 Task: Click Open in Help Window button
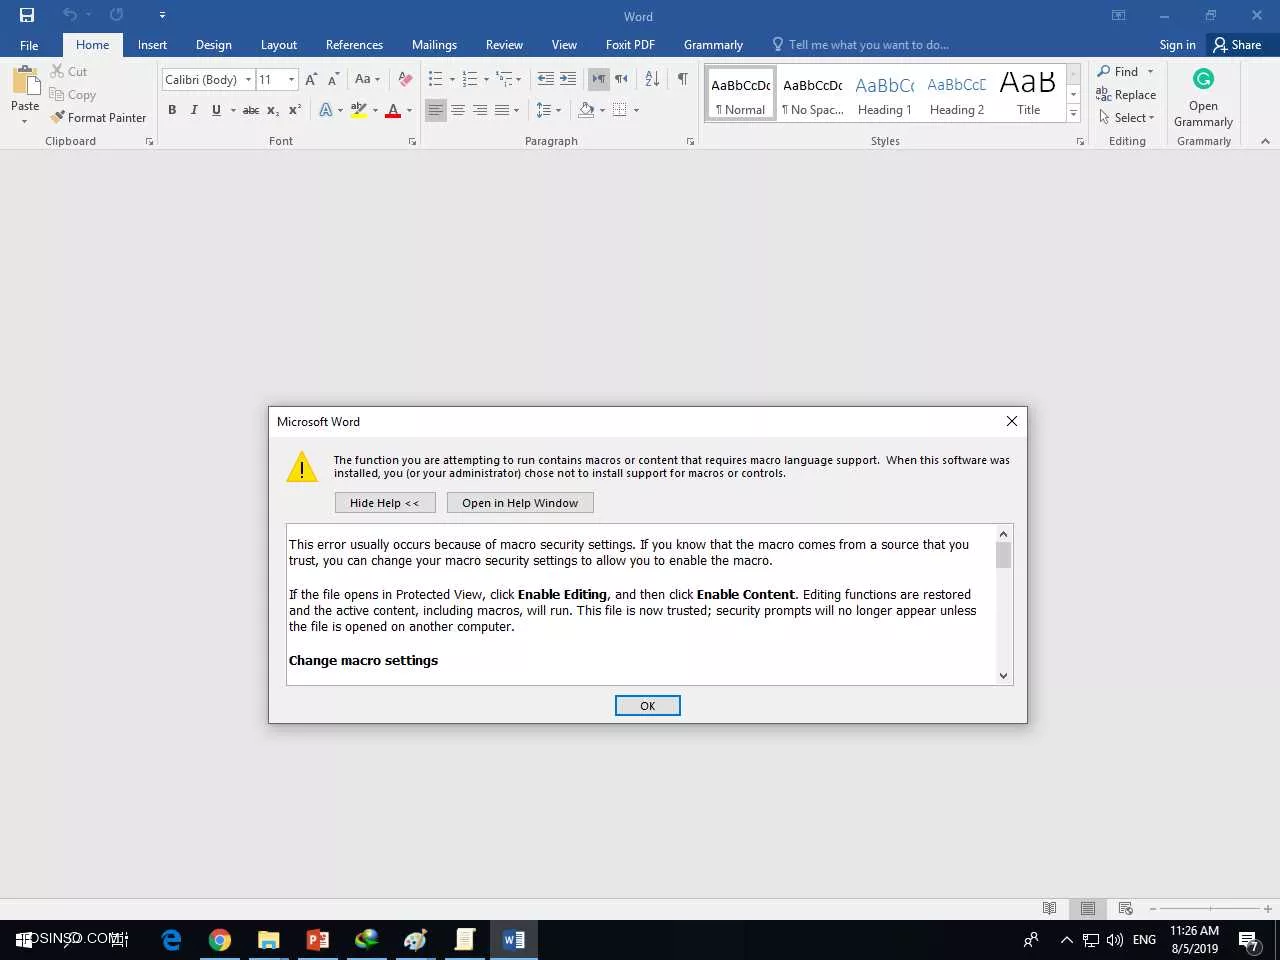tap(520, 503)
